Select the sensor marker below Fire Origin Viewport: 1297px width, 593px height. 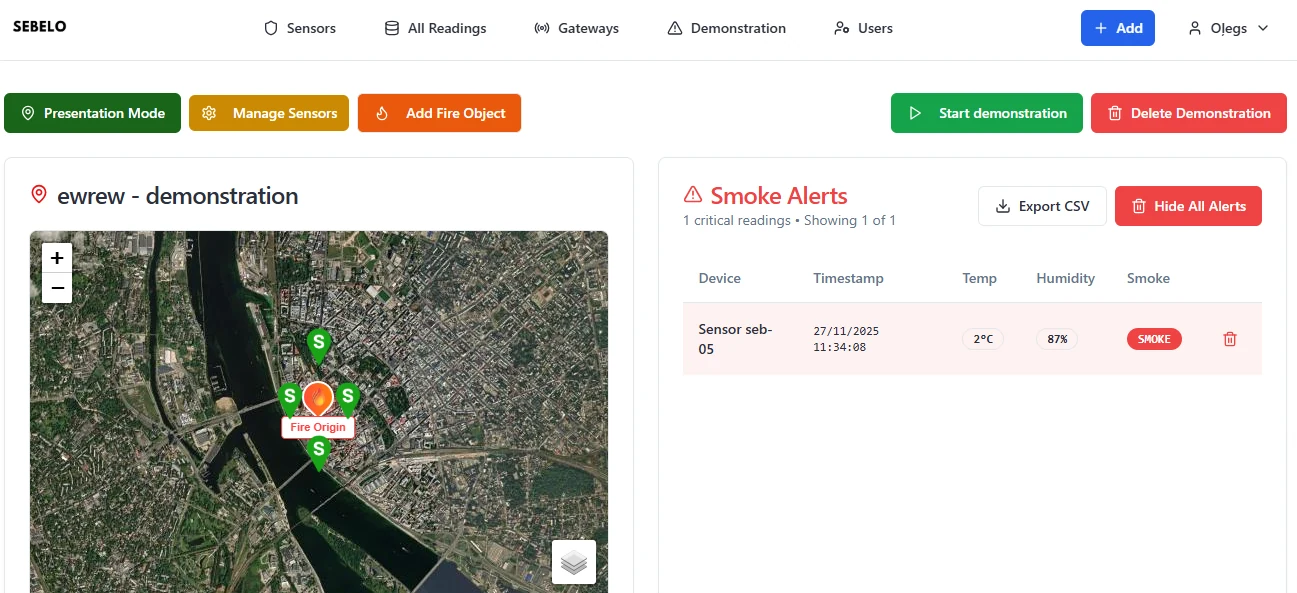[318, 453]
